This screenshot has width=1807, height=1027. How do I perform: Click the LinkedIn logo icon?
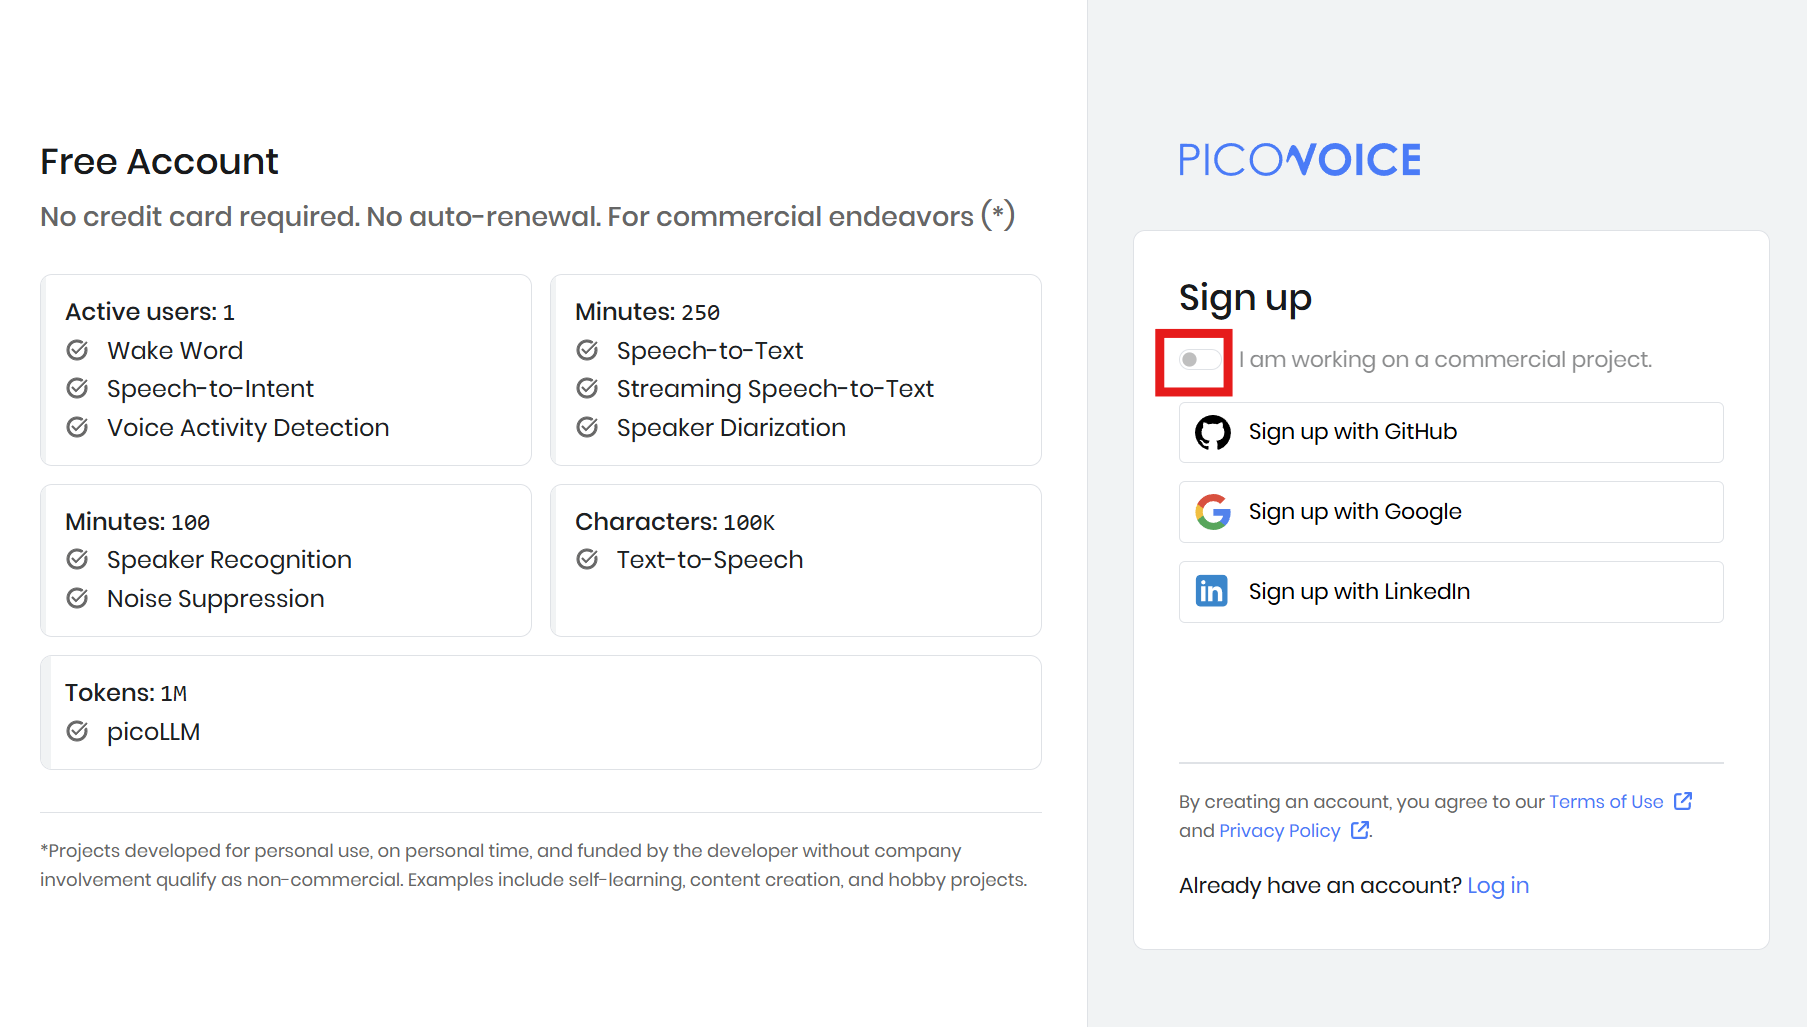[1212, 592]
